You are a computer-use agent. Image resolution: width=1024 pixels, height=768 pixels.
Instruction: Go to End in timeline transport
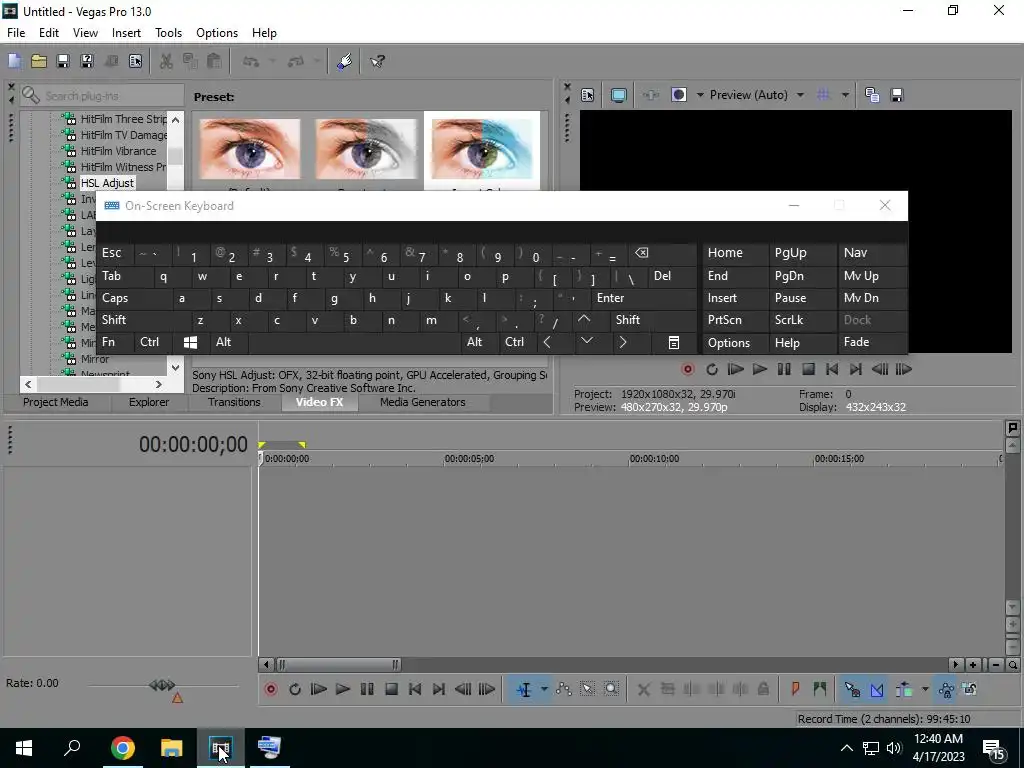[x=439, y=690]
